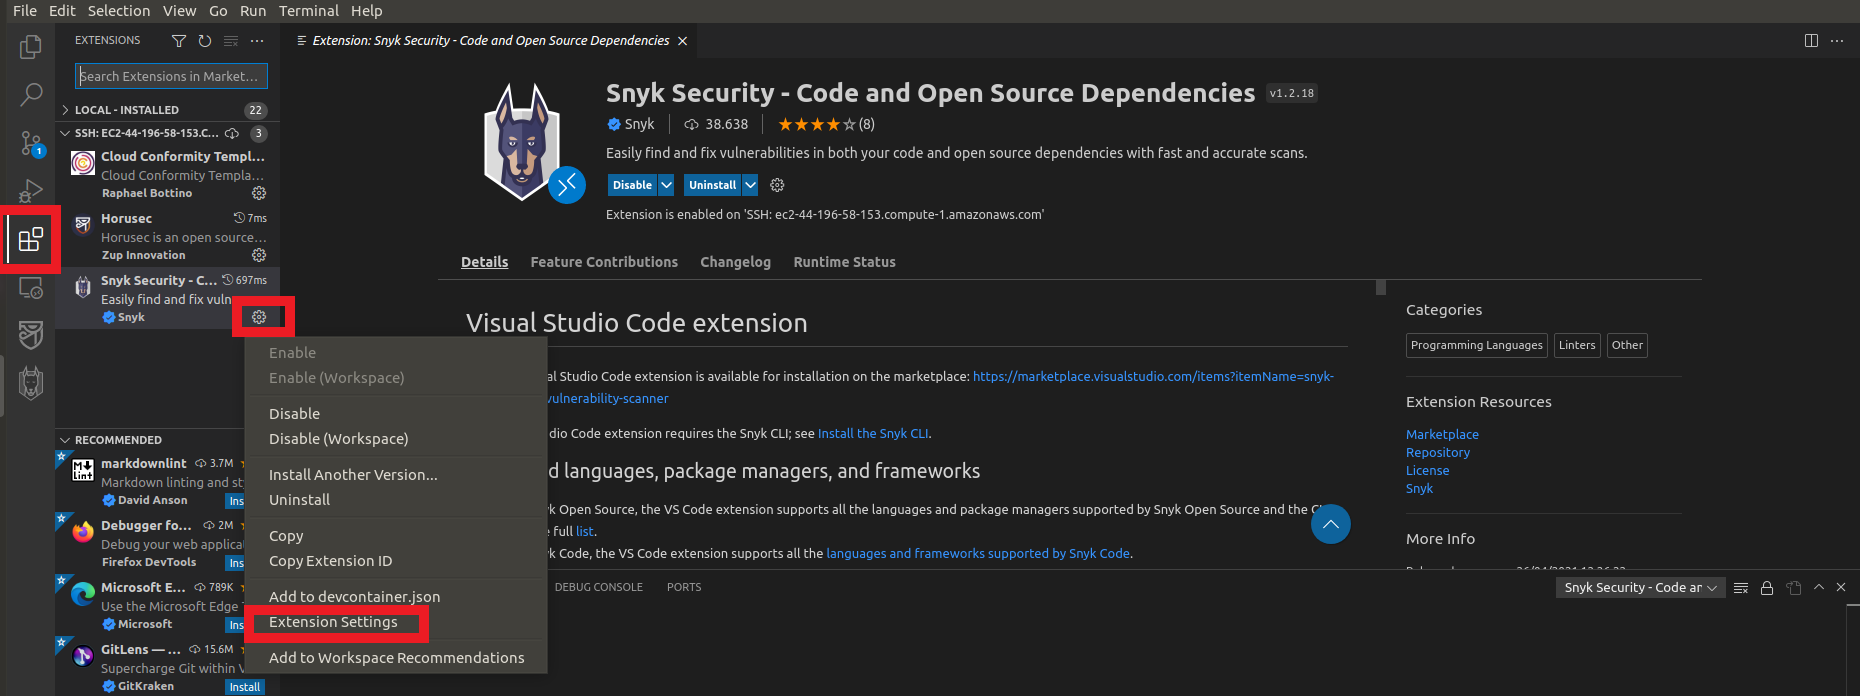Image resolution: width=1860 pixels, height=696 pixels.
Task: Open Marketplace link under Extension Resources
Action: click(1442, 435)
